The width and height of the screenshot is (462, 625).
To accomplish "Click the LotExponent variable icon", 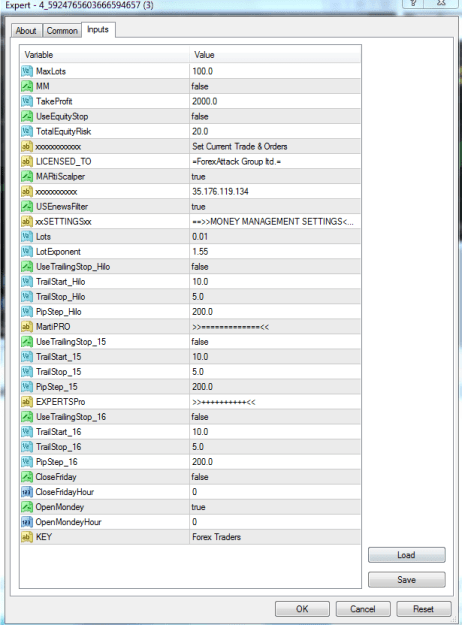I will [x=27, y=252].
